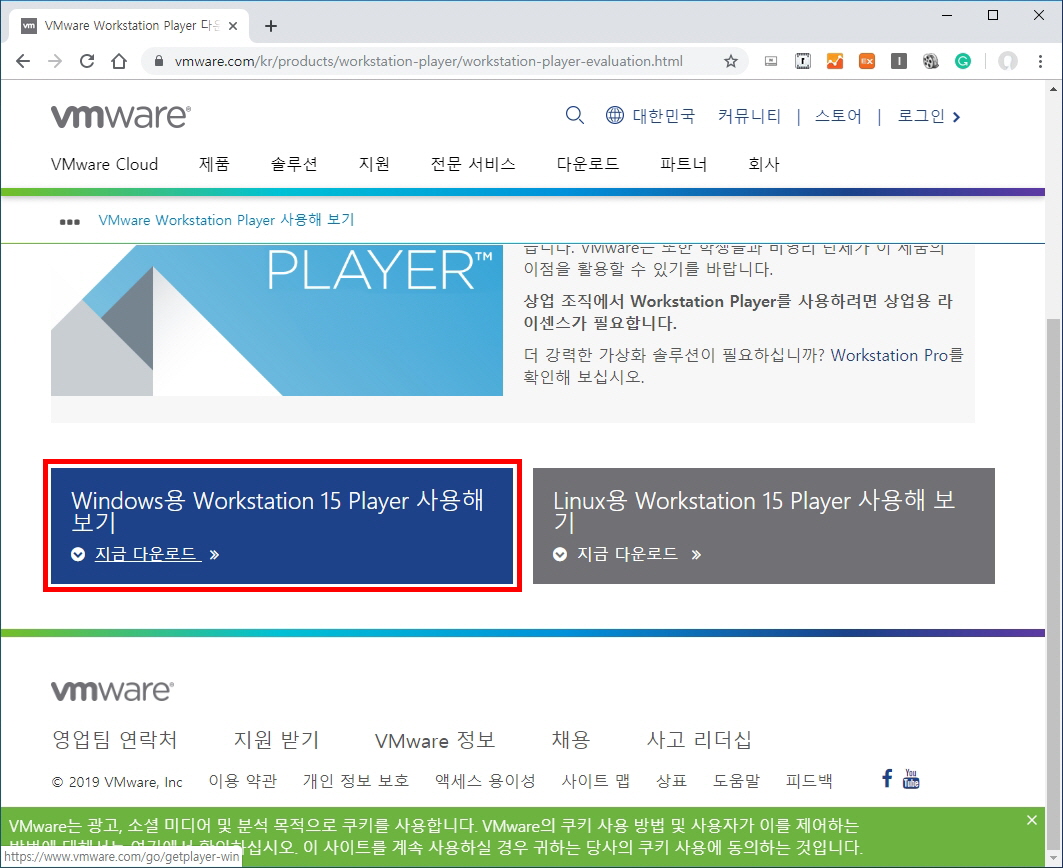The image size is (1063, 868).
Task: Click the Grammarly extension icon
Action: point(962,61)
